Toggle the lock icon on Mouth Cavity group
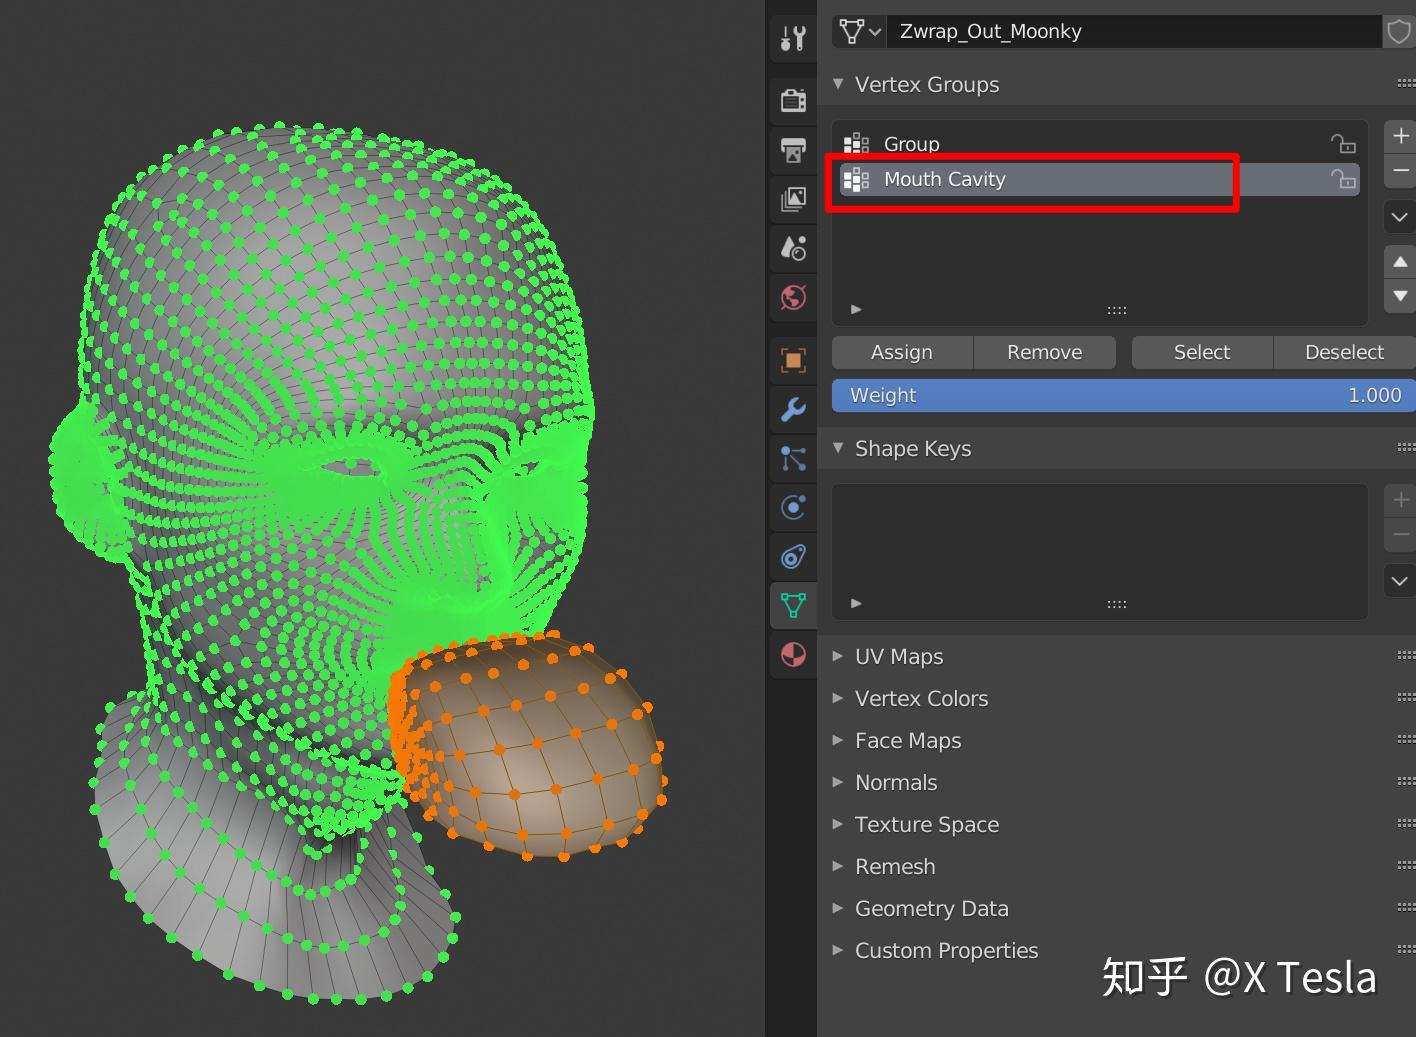 (1342, 180)
